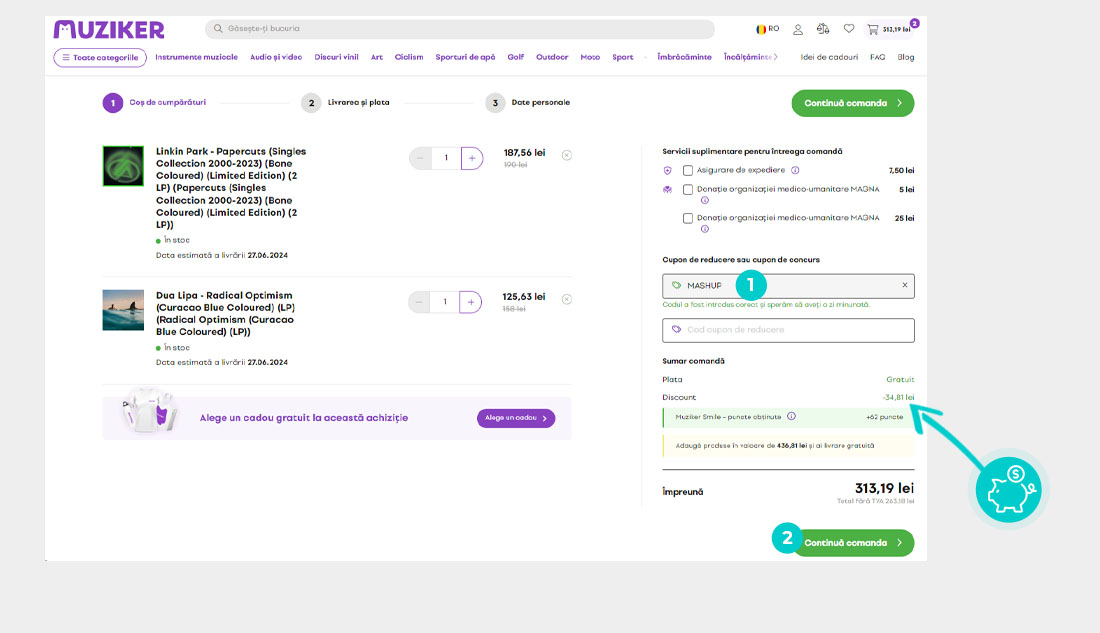
Task: Click the MAGNA donation heart icon
Action: pyautogui.click(x=668, y=189)
